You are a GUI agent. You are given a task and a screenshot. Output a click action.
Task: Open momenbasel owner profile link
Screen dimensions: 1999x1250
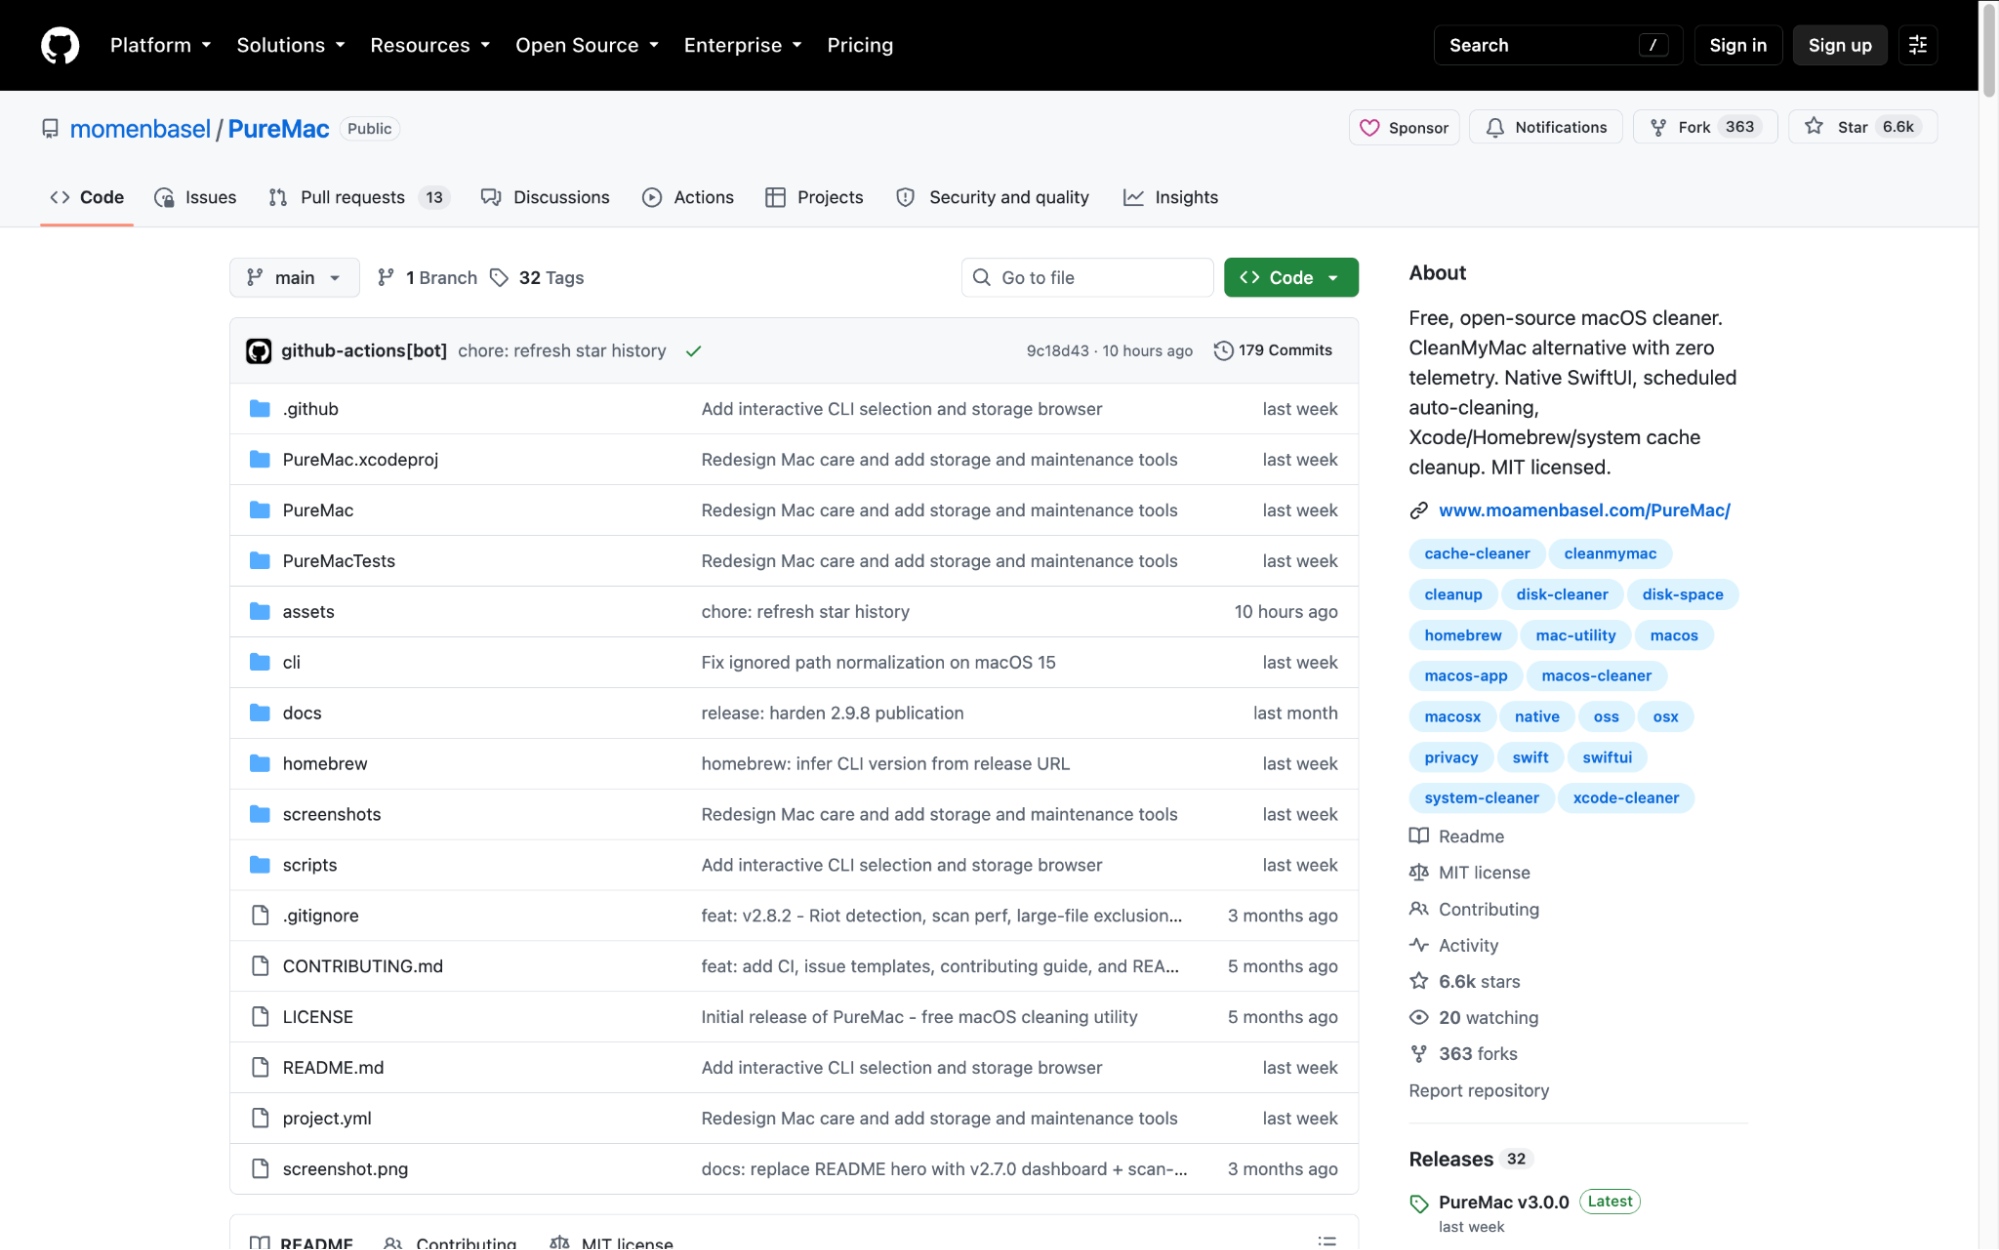click(140, 129)
